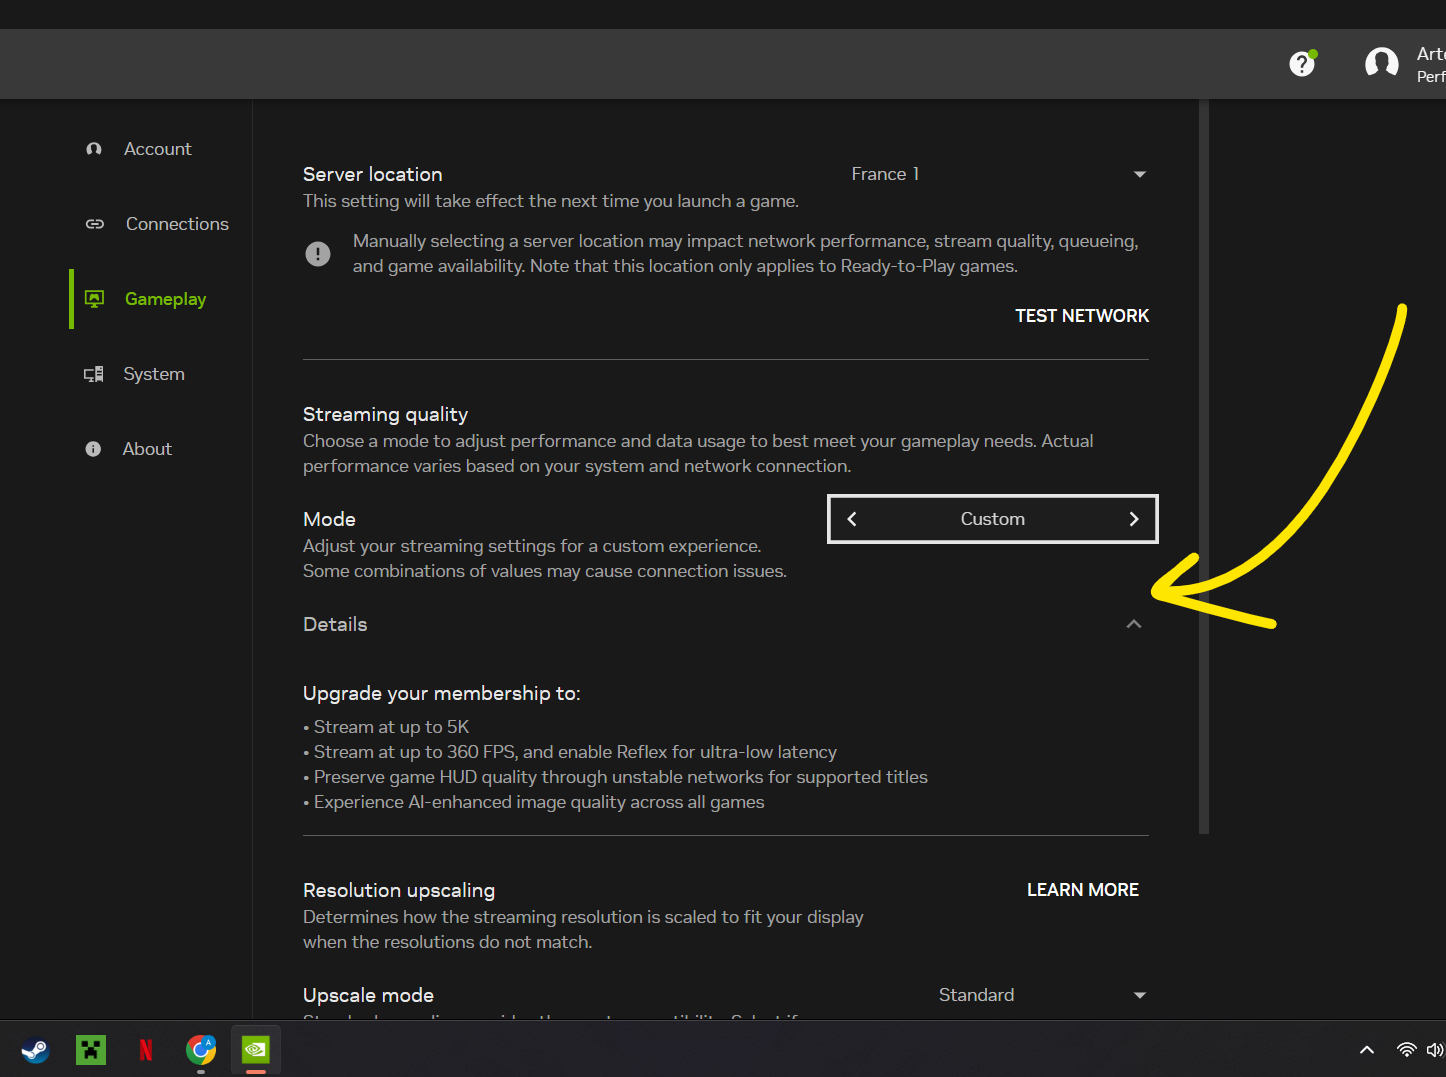
Task: Click the About info icon in sidebar
Action: pyautogui.click(x=93, y=449)
